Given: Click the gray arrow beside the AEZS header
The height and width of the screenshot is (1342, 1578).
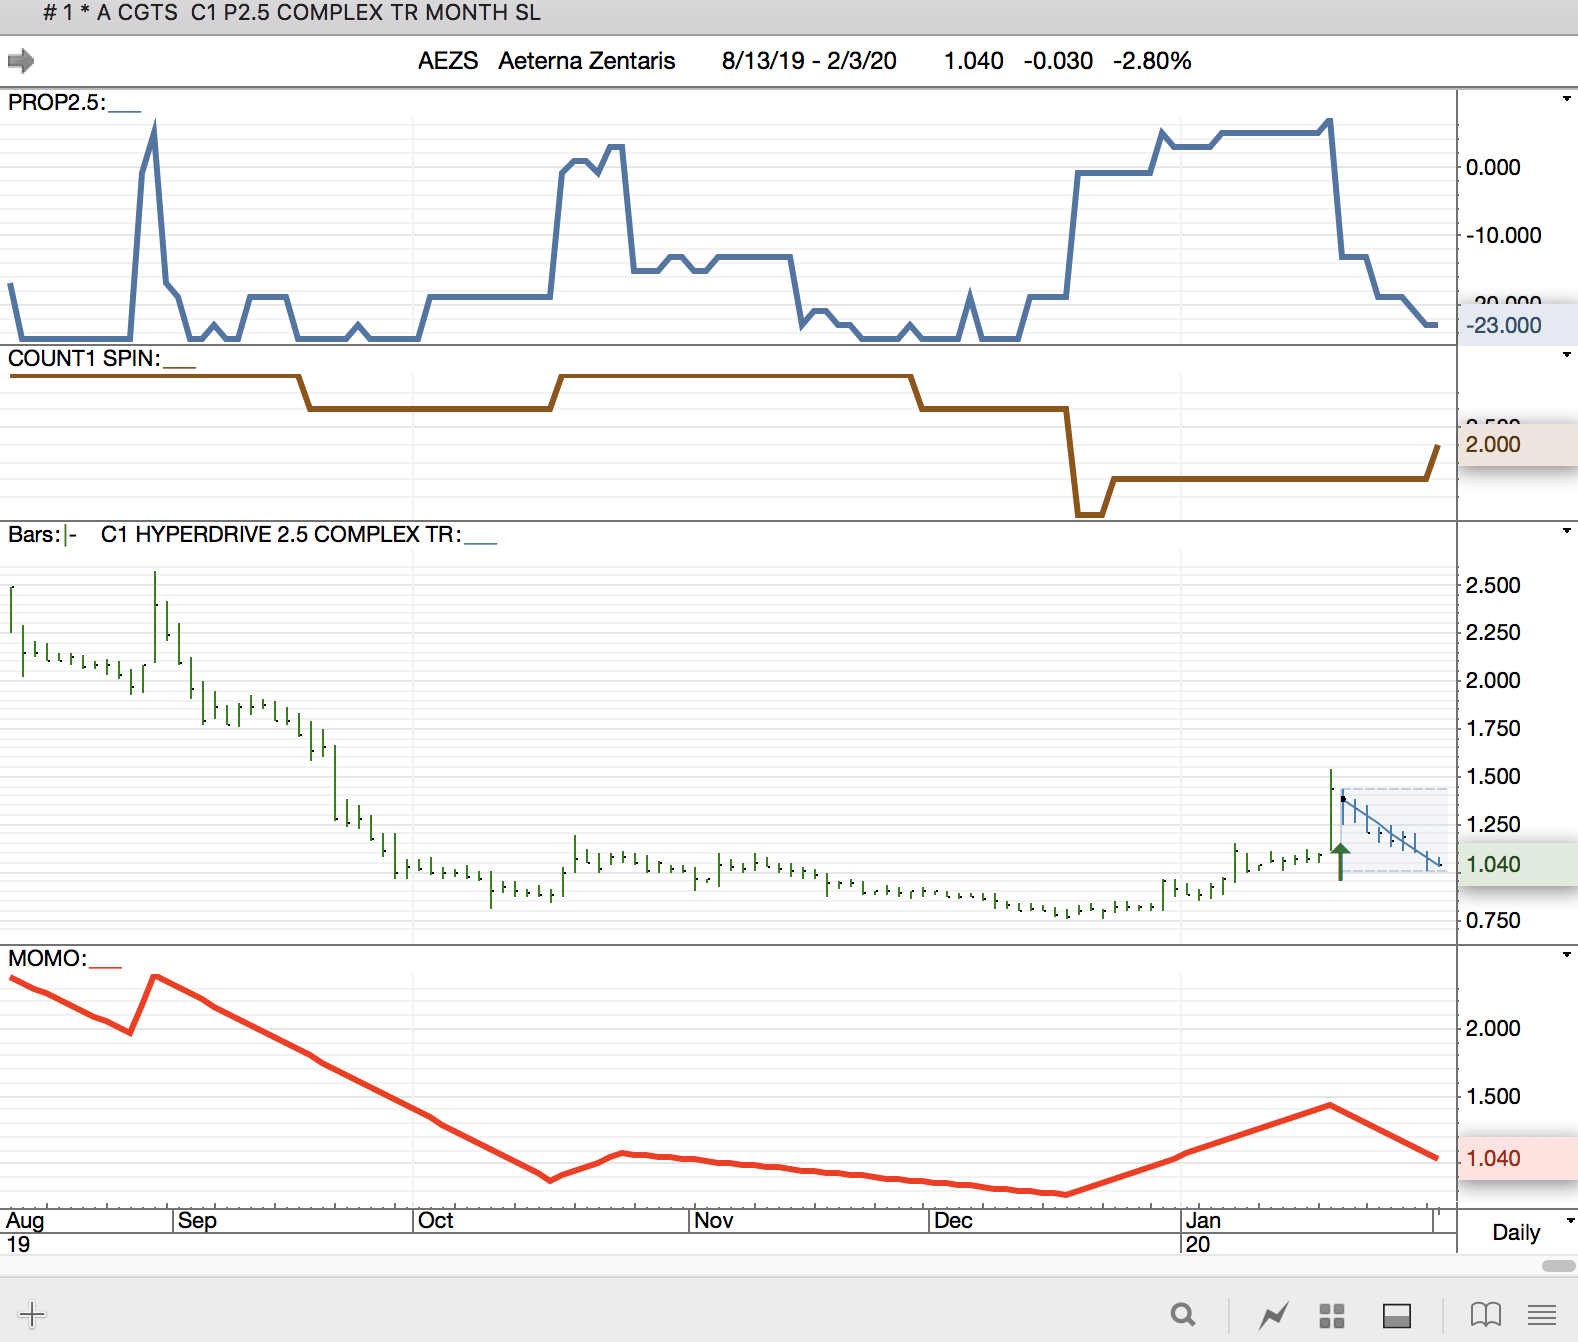Looking at the screenshot, I should 20,61.
